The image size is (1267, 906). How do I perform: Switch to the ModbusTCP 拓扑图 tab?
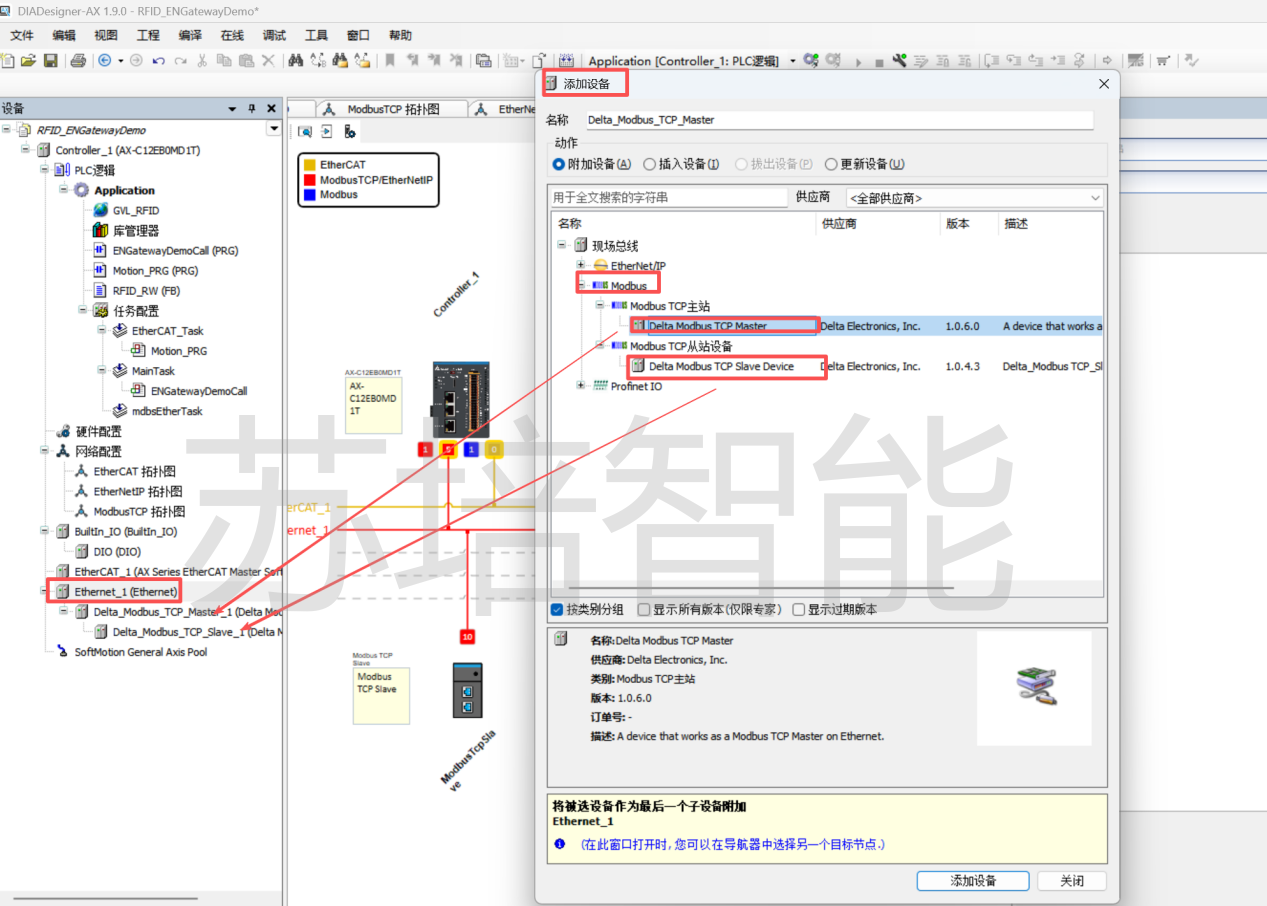tap(393, 109)
